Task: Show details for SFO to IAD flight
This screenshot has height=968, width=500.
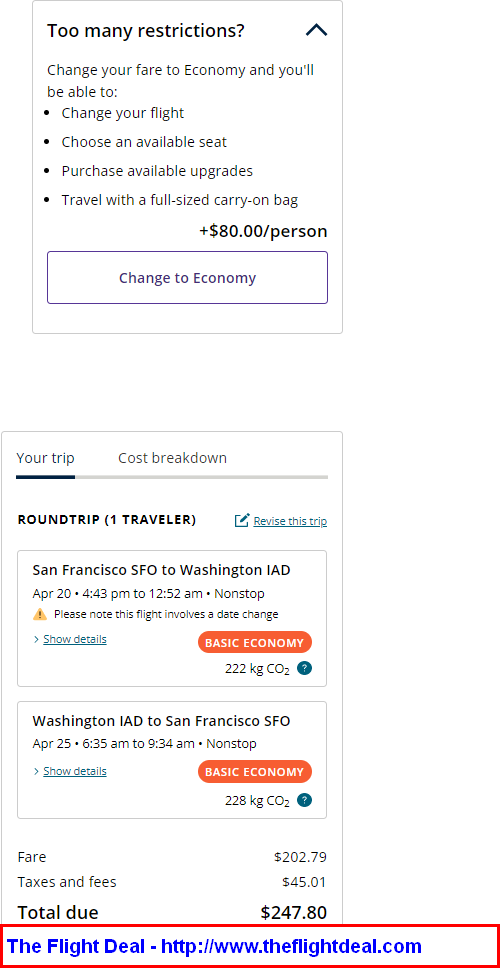Action: [75, 639]
